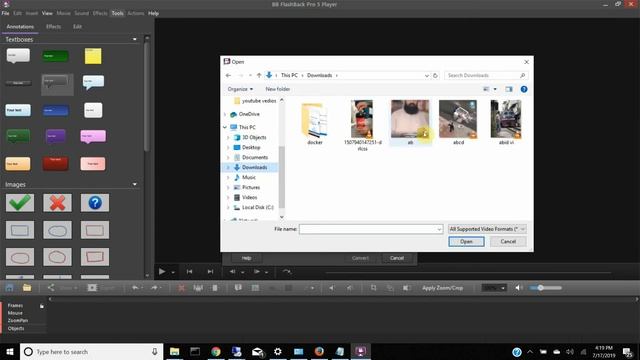Collapse the Textboxes section
This screenshot has width=640, height=360.
[135, 40]
